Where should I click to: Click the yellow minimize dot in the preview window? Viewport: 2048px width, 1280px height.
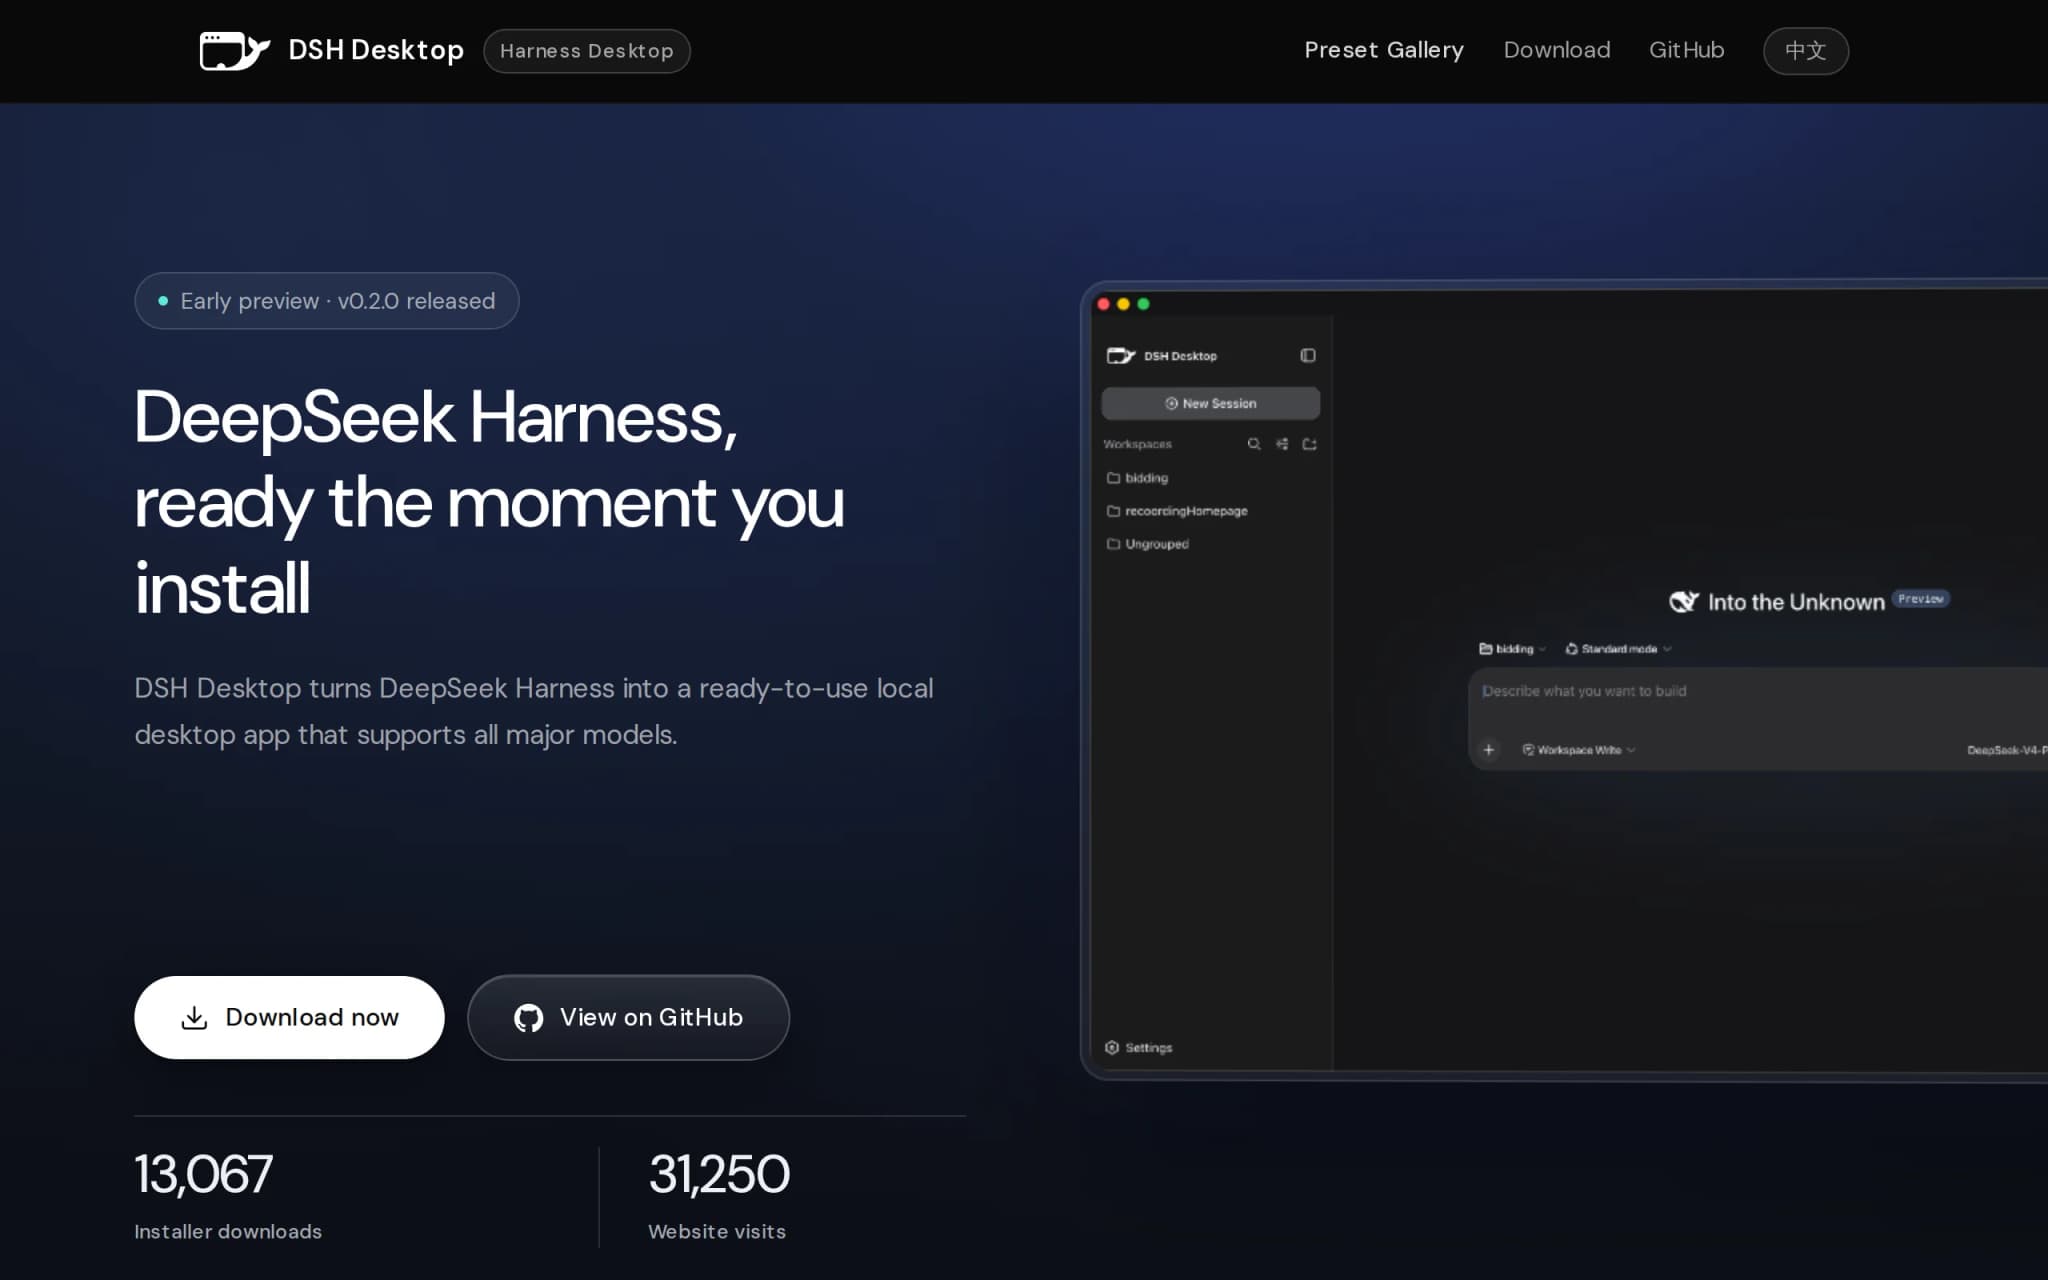[x=1123, y=304]
